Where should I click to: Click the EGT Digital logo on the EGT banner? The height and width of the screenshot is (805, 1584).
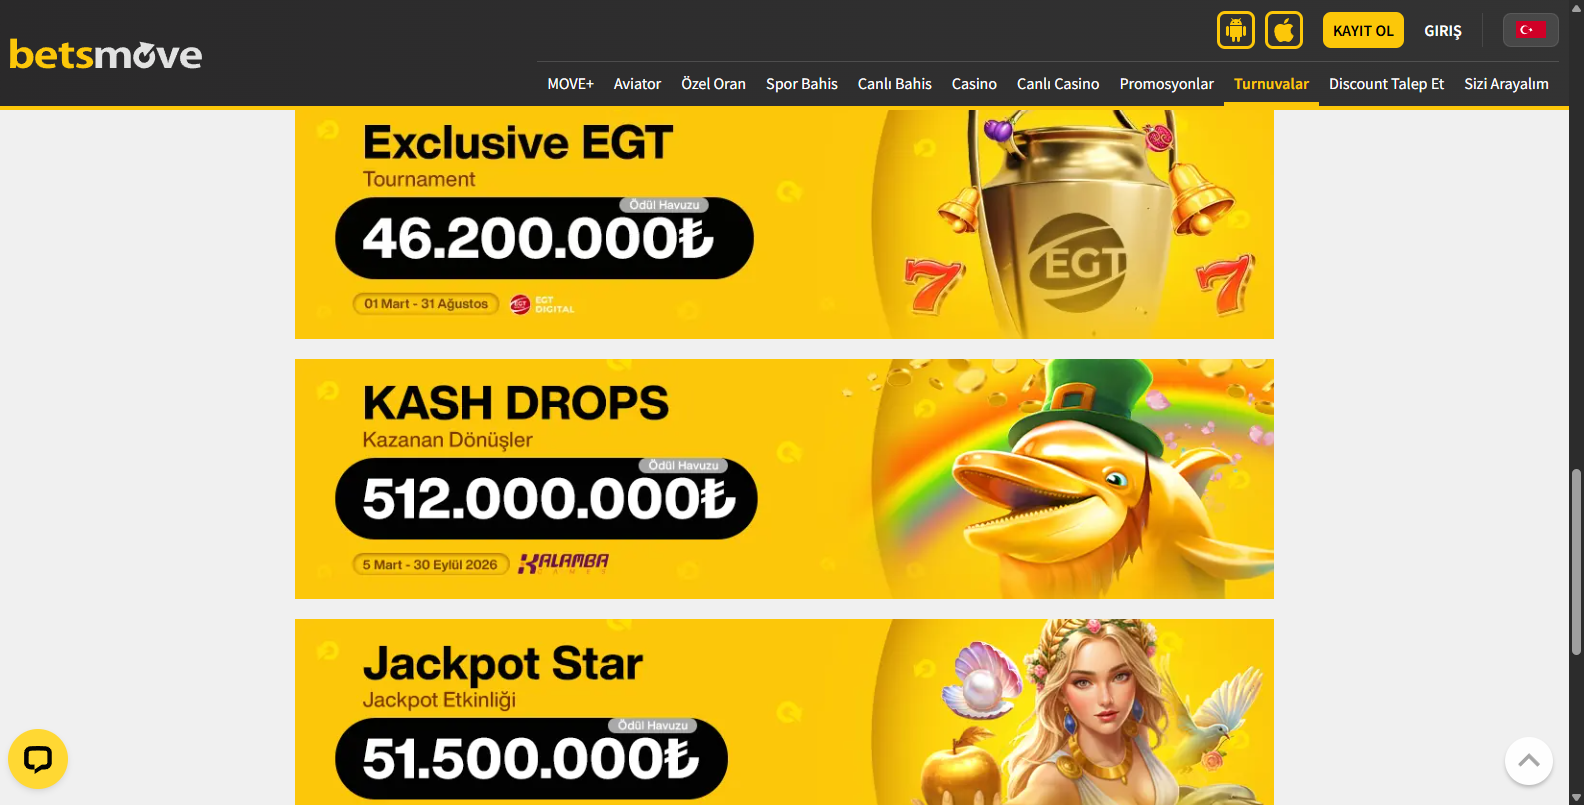point(542,304)
